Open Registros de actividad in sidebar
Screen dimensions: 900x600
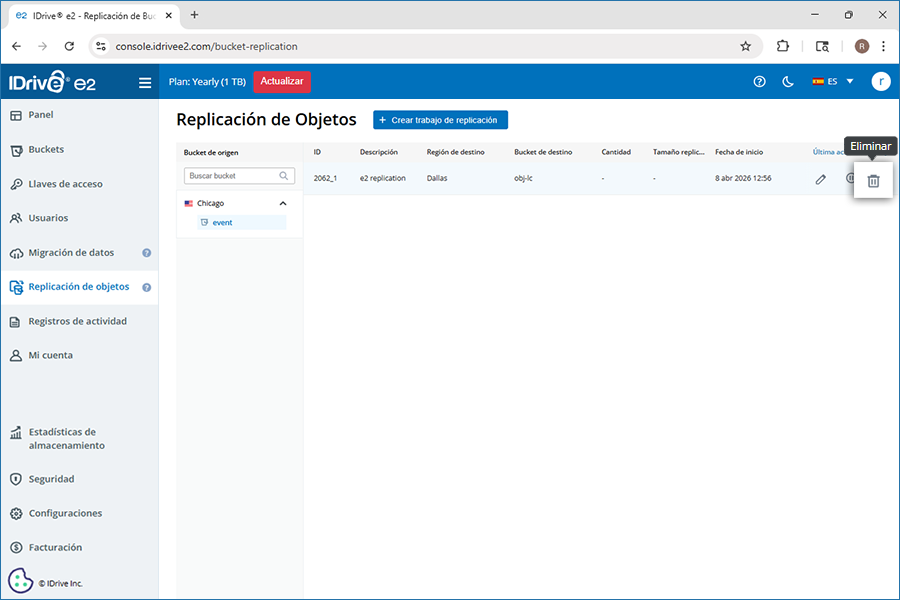[77, 321]
